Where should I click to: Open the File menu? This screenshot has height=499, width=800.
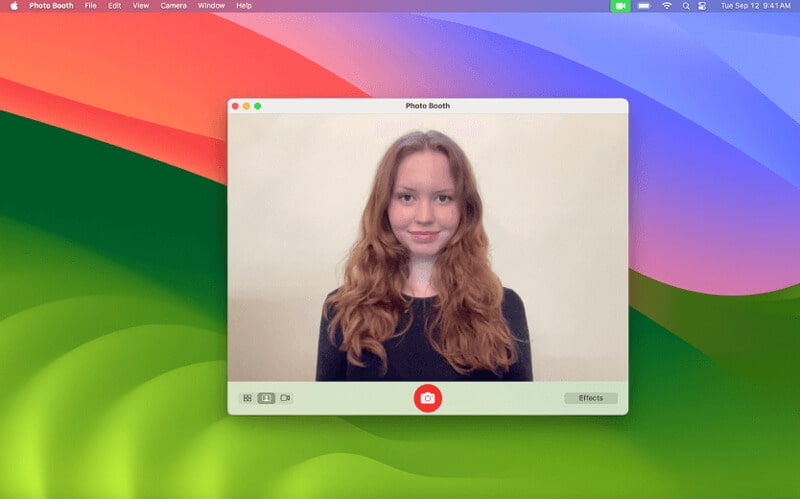coord(91,6)
